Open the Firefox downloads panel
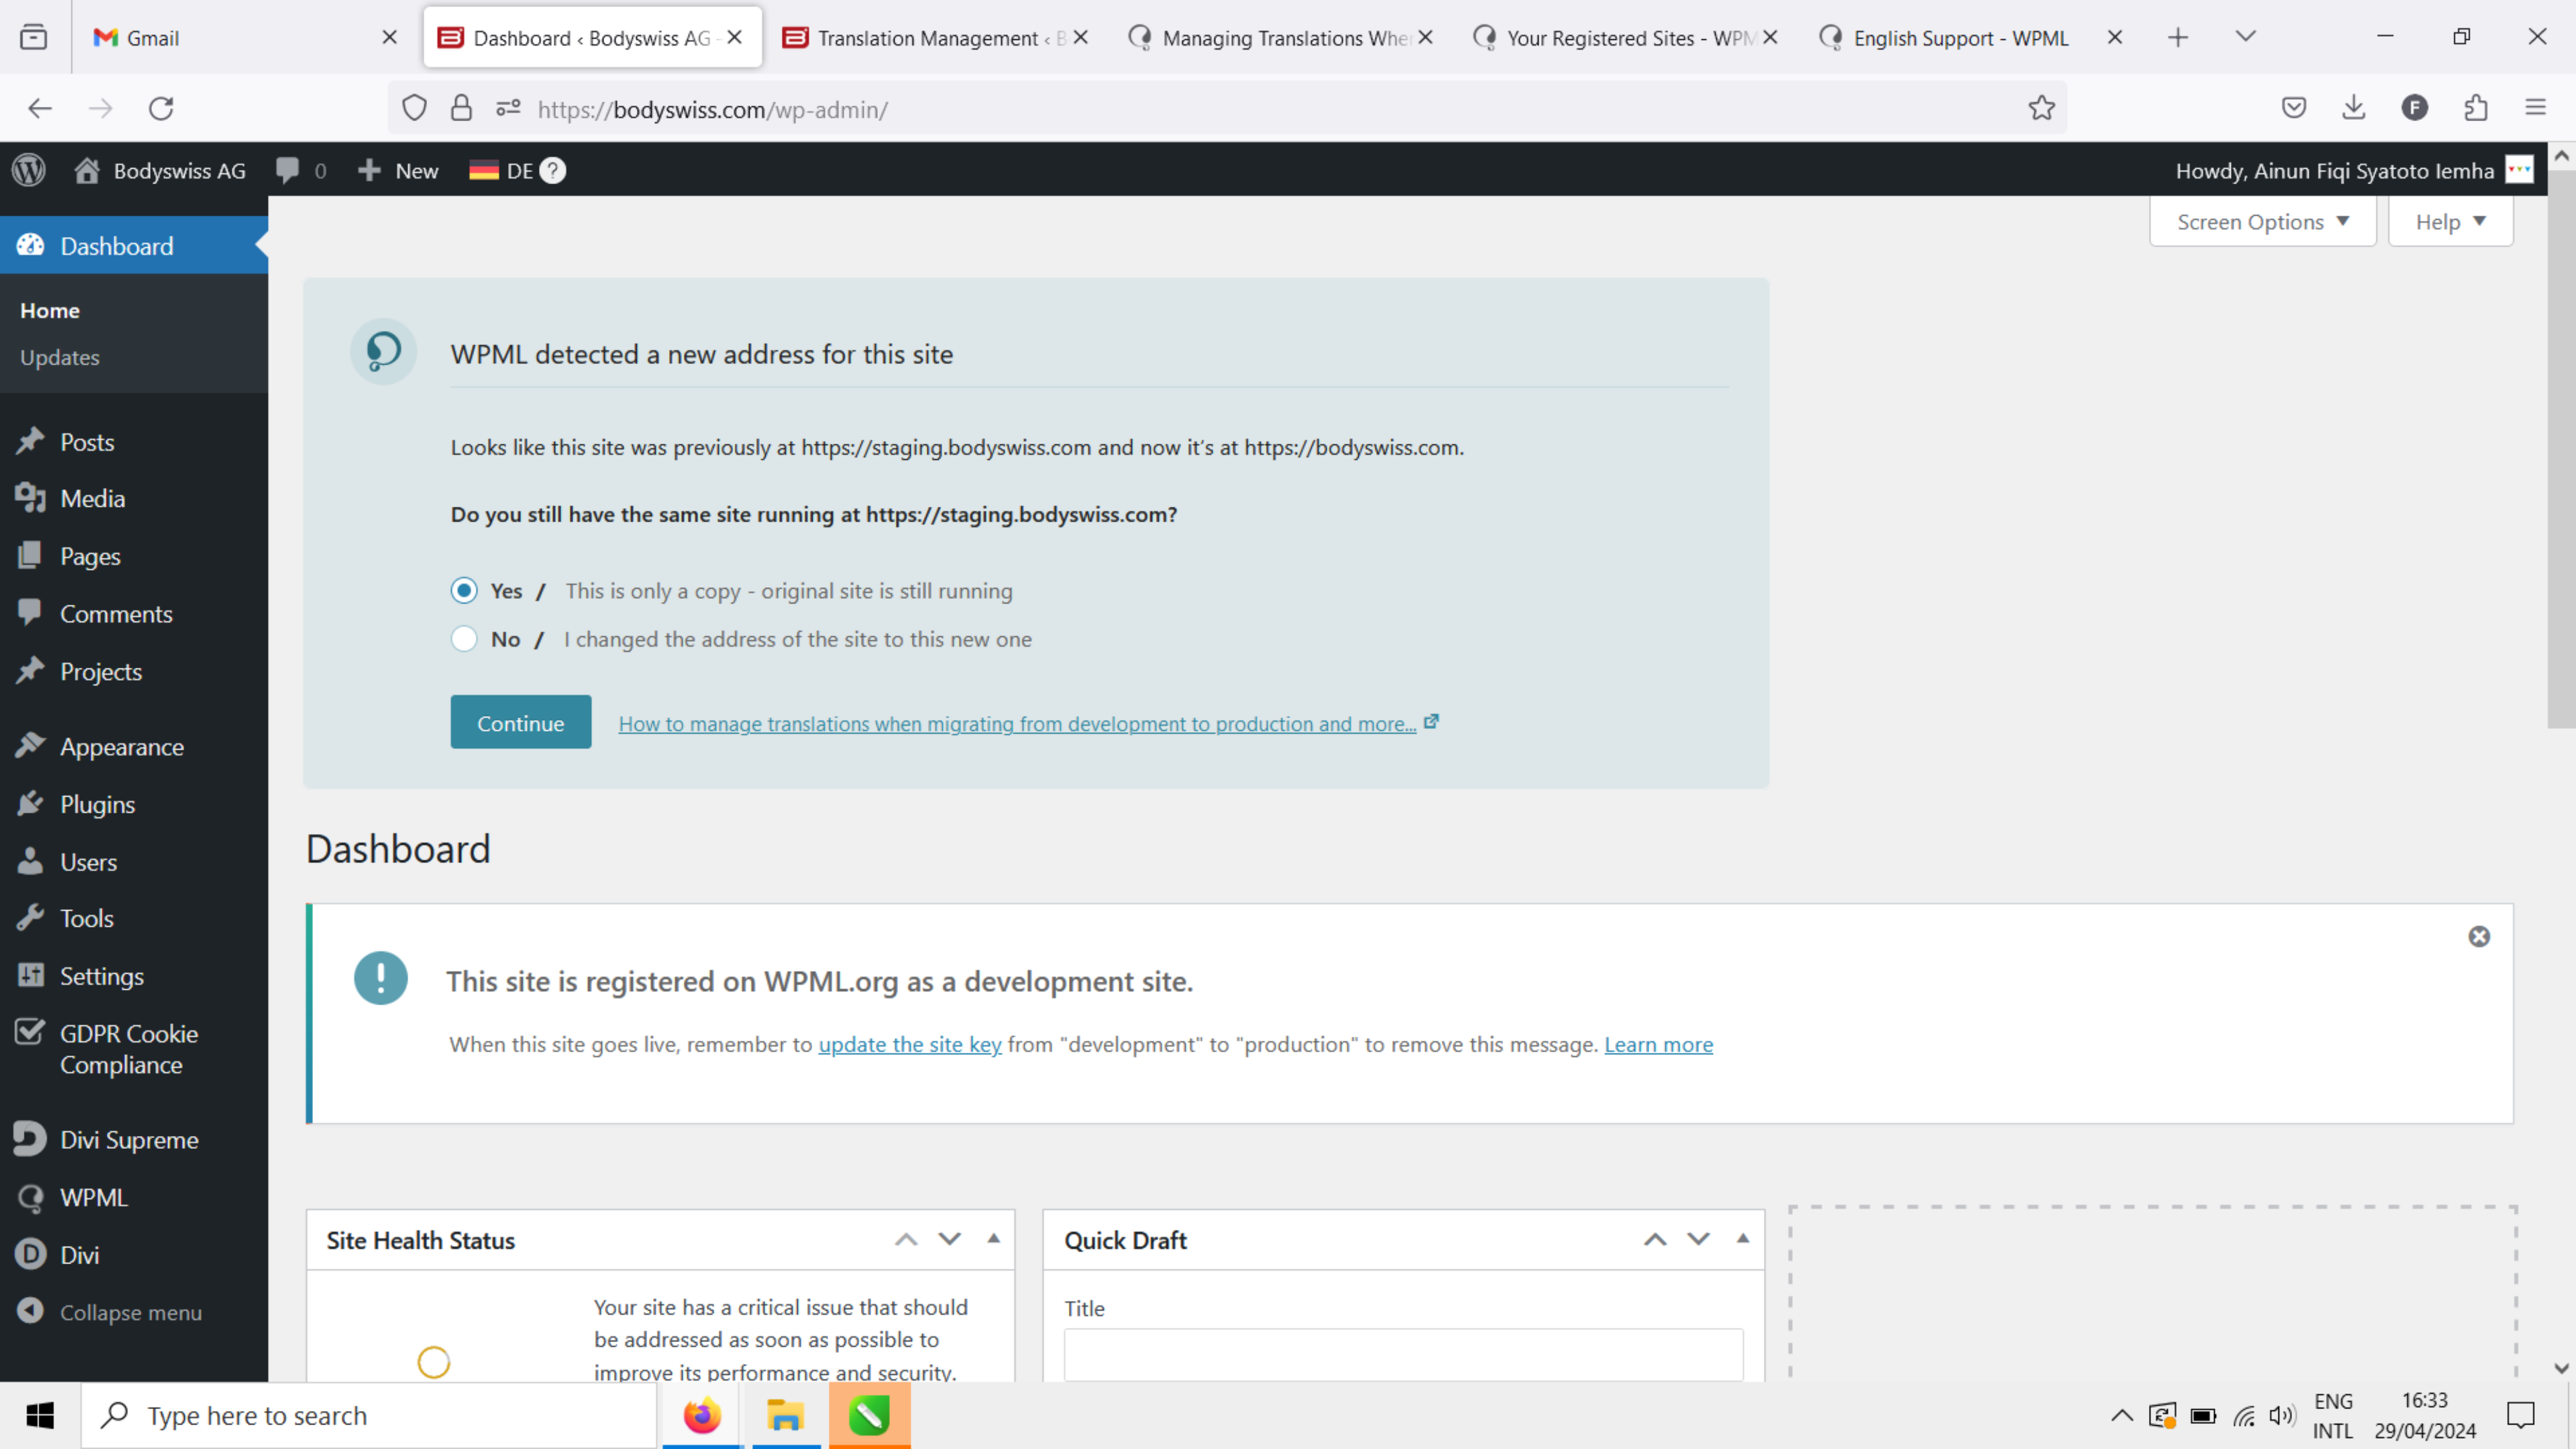The width and height of the screenshot is (2576, 1449). tap(2354, 108)
